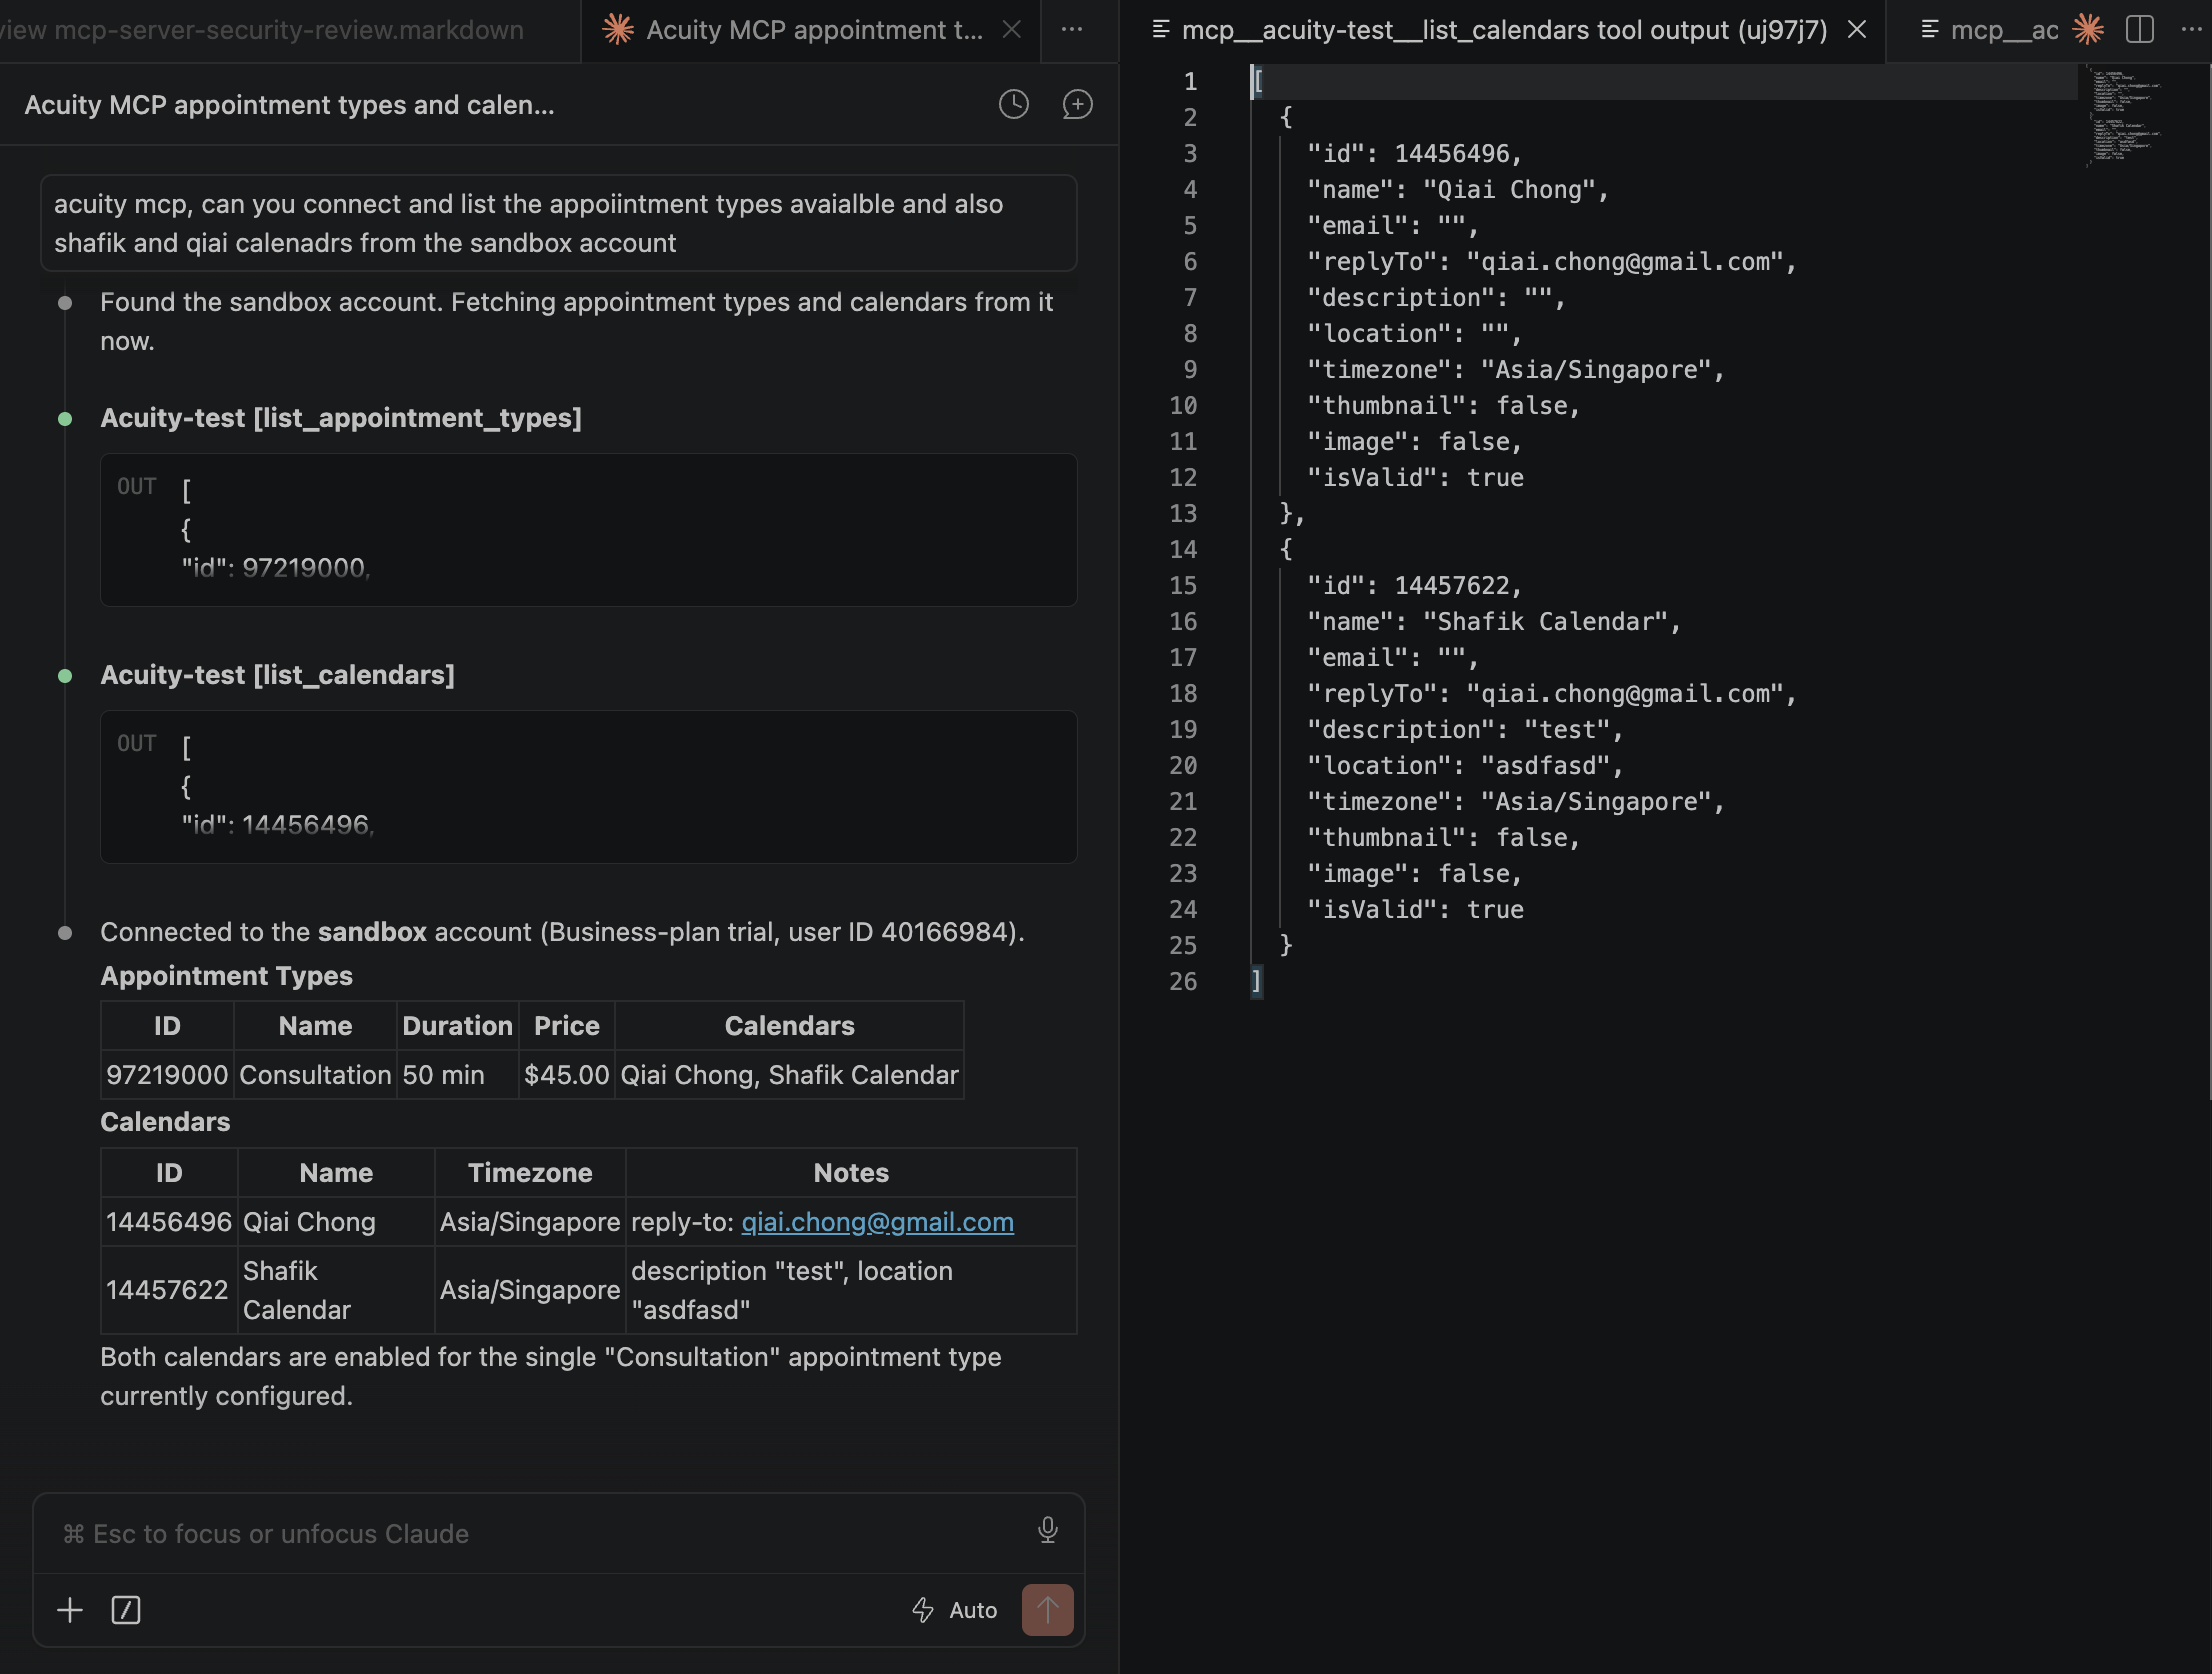Click the chat title header text
The width and height of the screenshot is (2212, 1674).
pyautogui.click(x=289, y=105)
